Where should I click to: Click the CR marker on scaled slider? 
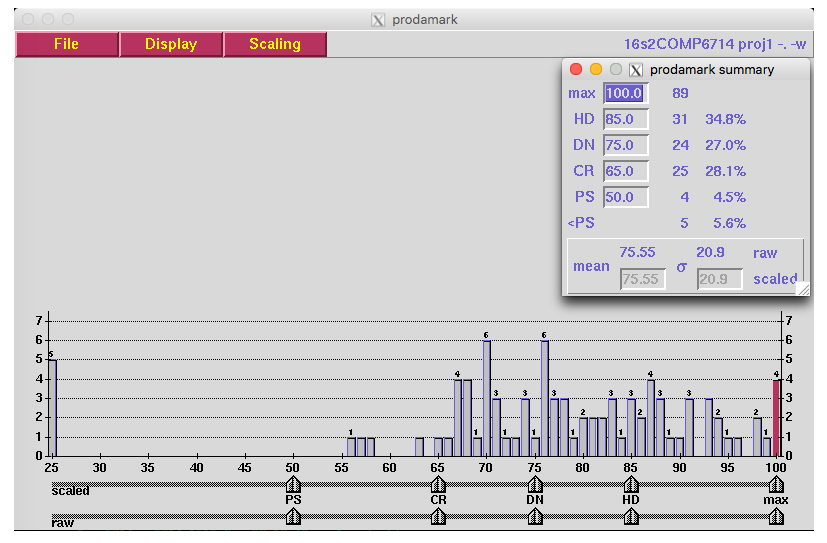point(438,485)
